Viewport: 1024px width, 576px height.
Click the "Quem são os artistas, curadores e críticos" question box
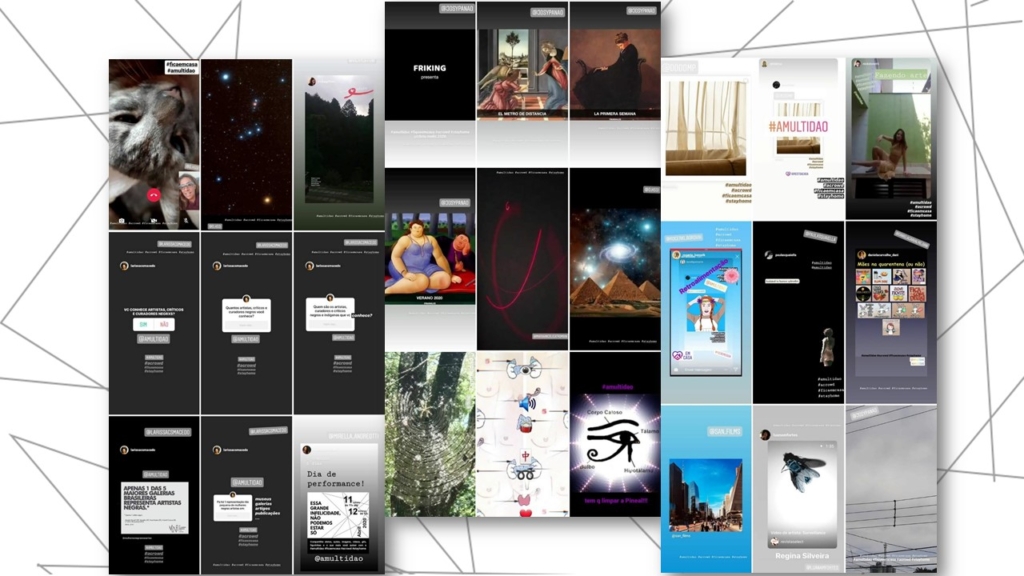click(330, 314)
